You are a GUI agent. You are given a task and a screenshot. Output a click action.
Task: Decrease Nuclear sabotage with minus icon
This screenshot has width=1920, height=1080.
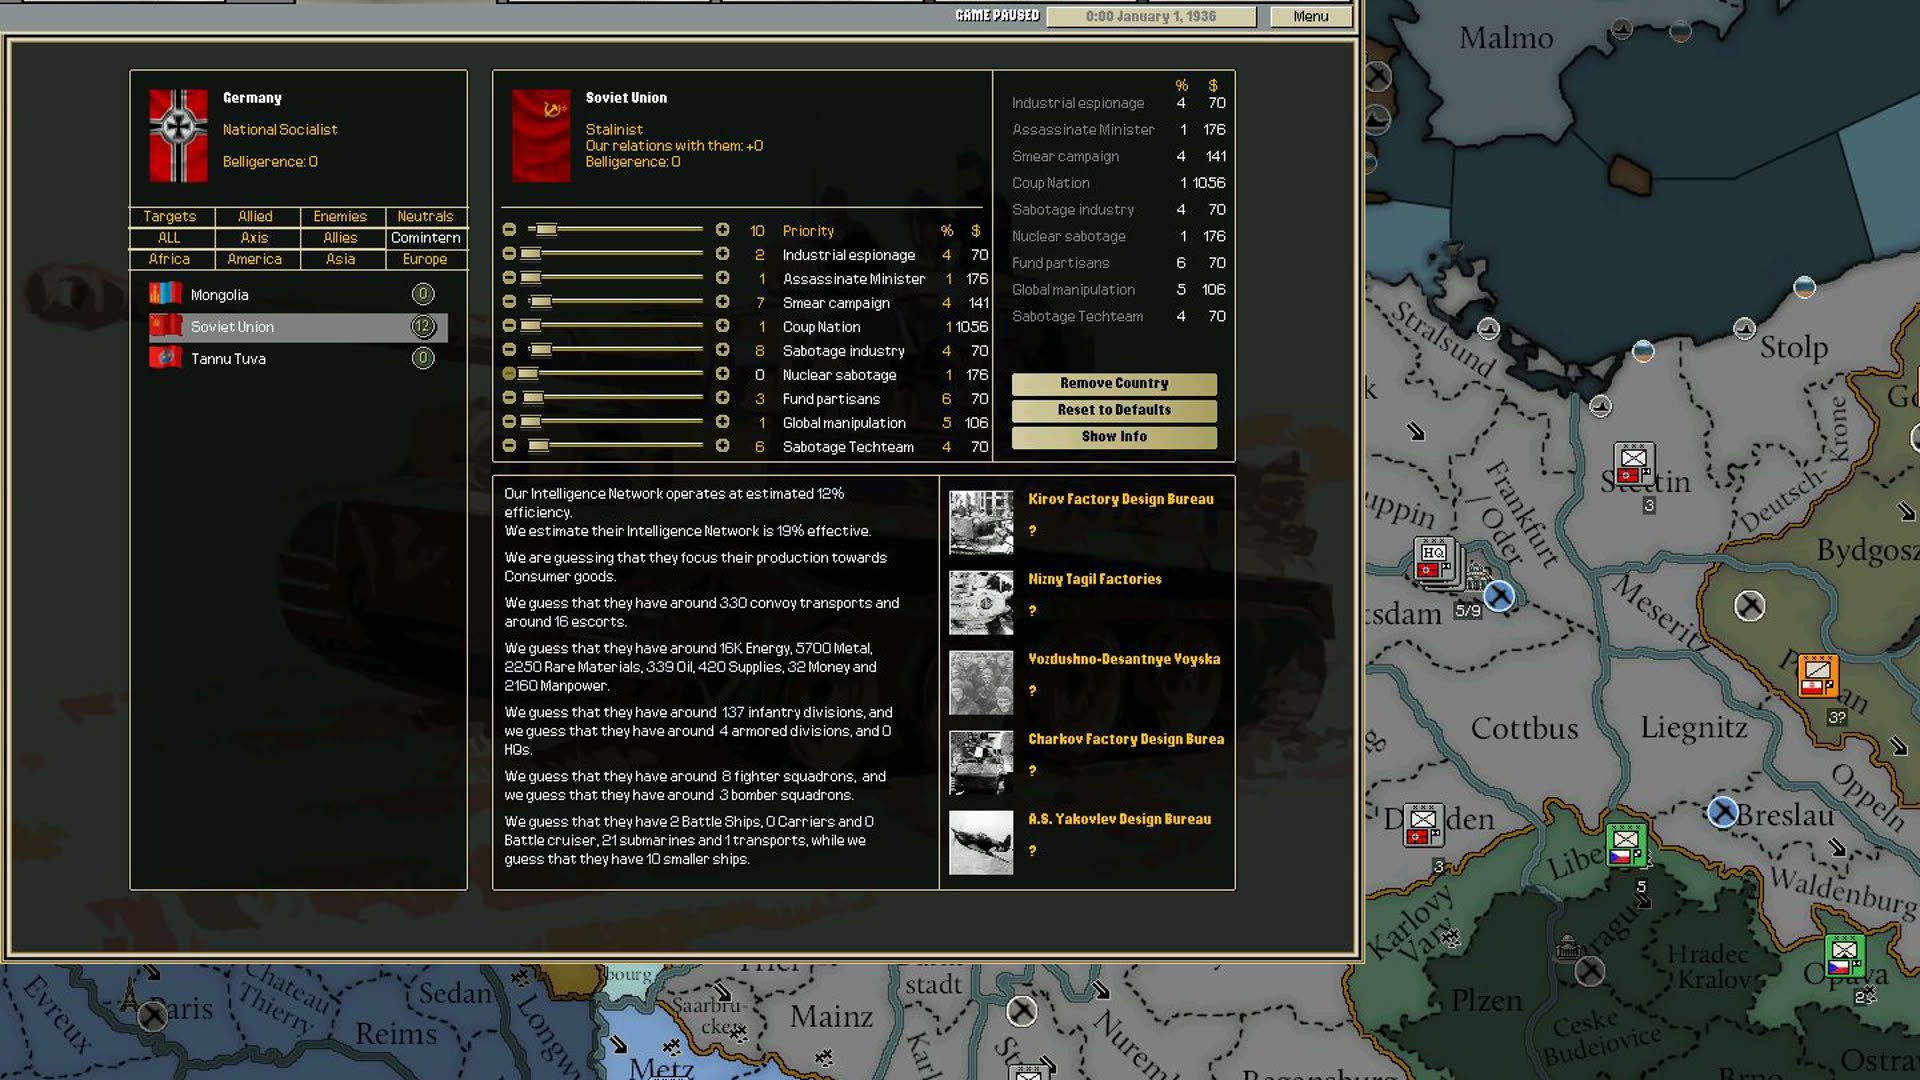509,374
